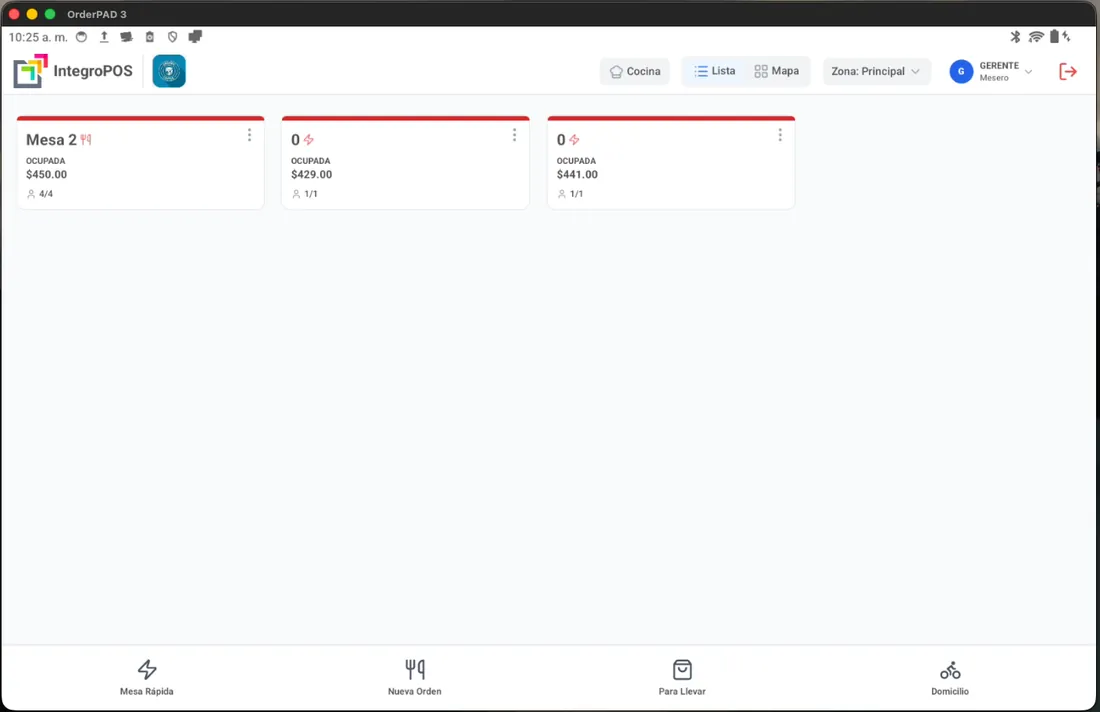Click the $429.00 order total

(311, 175)
